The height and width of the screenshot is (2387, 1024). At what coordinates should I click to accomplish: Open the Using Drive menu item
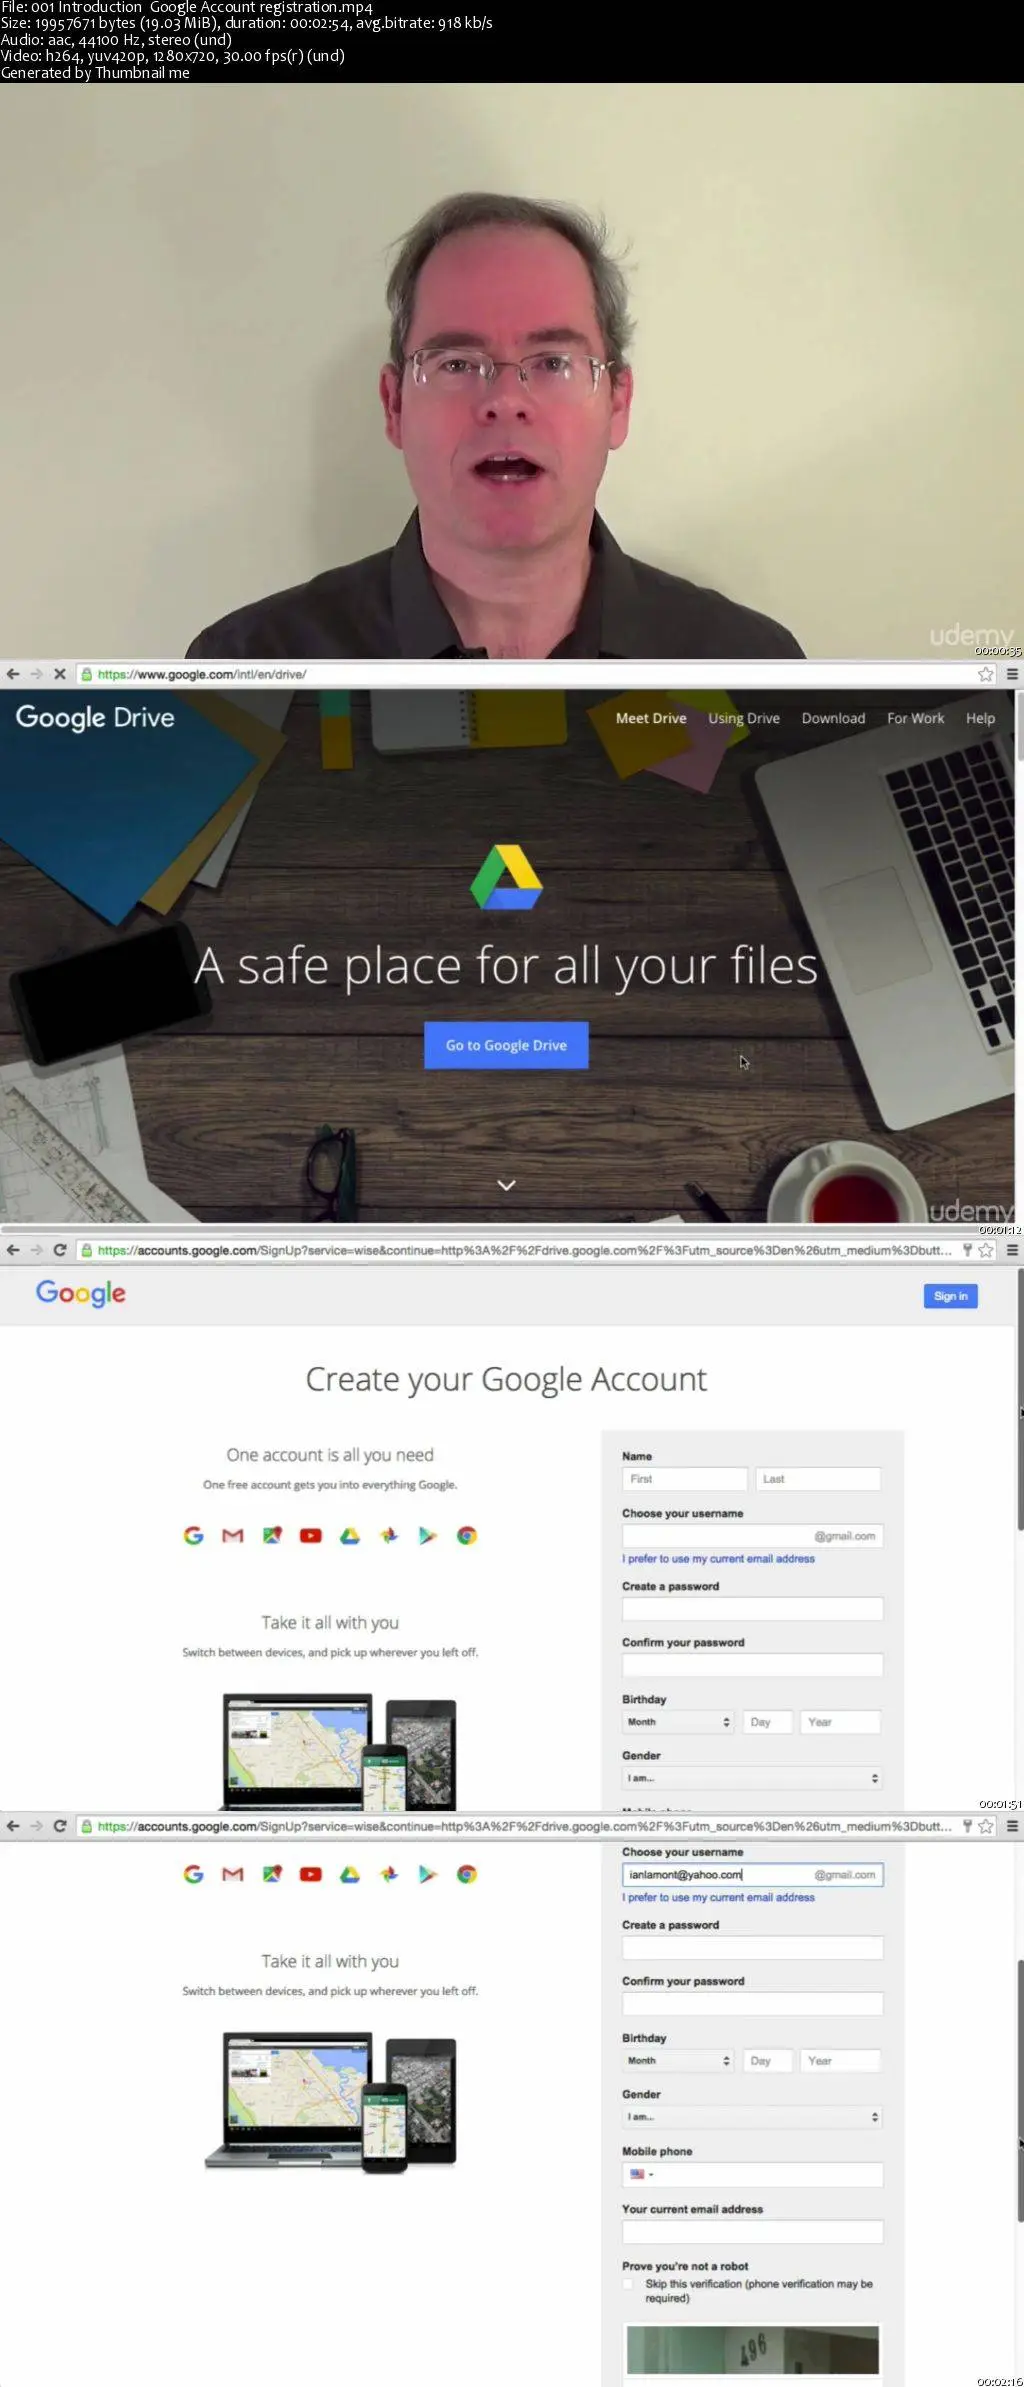coord(744,718)
